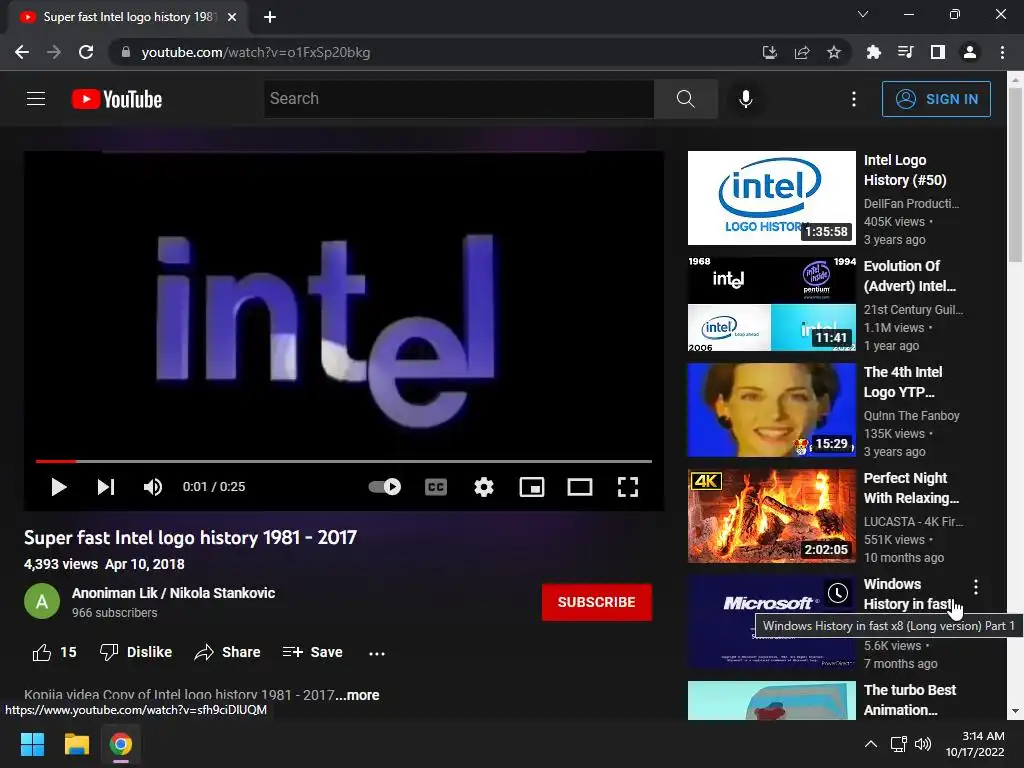The width and height of the screenshot is (1024, 768).
Task: View site information lock icon
Action: (126, 52)
